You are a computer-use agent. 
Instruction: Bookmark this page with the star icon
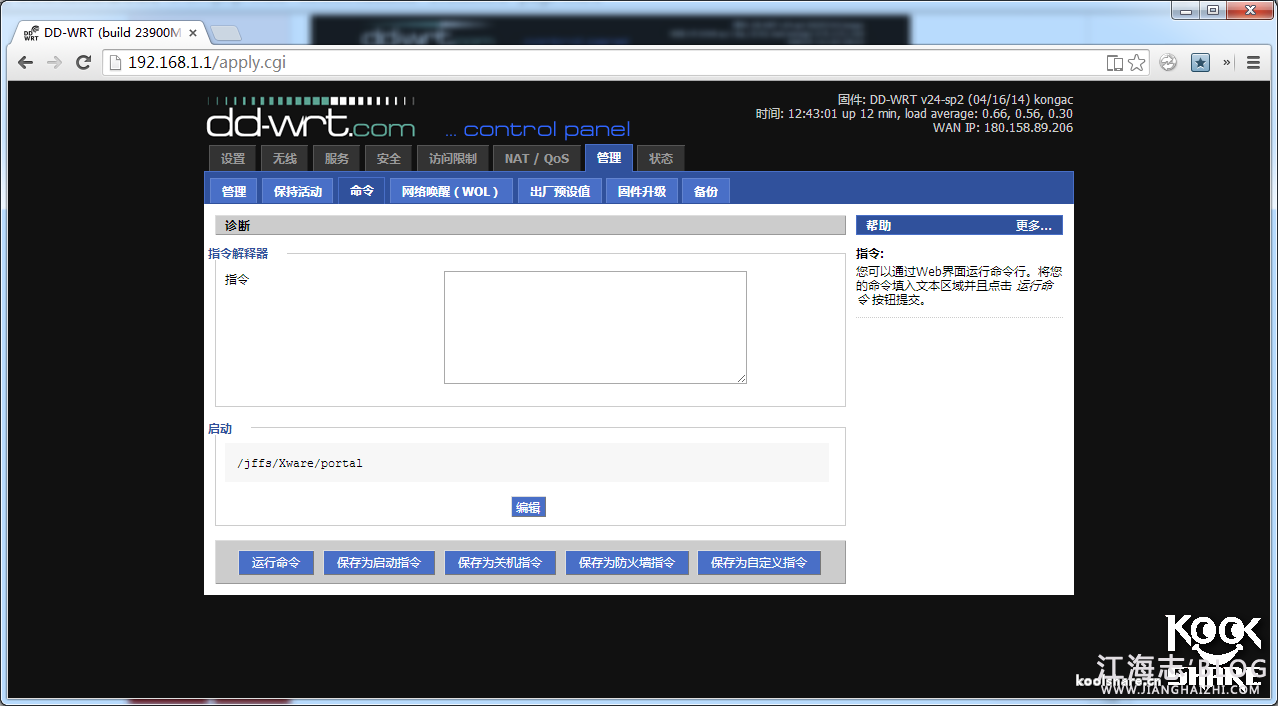click(1137, 63)
